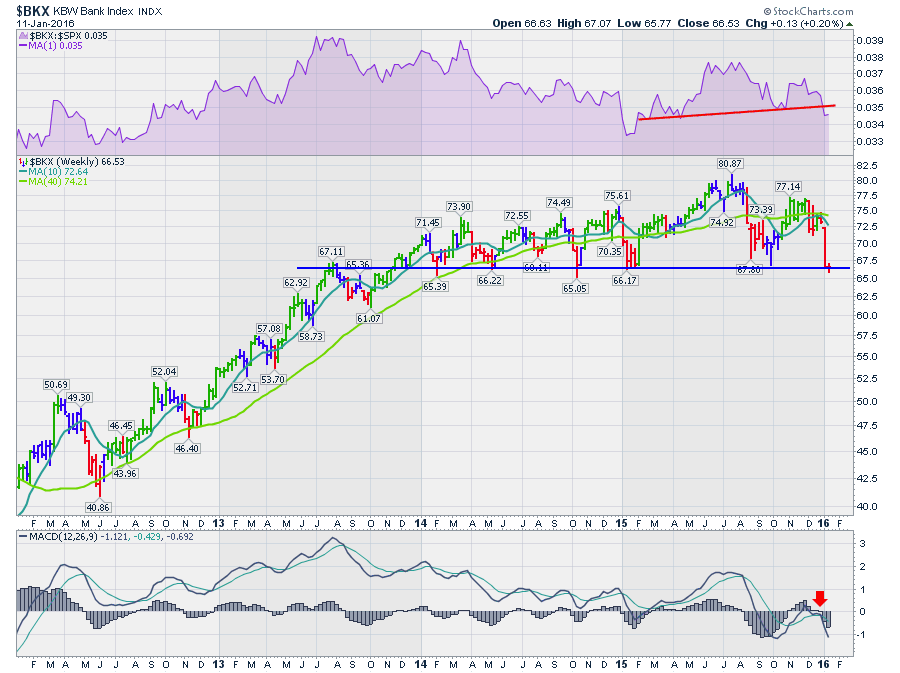Click the 58.73 price label
Image resolution: width=900 pixels, height=673 pixels.
tap(311, 337)
